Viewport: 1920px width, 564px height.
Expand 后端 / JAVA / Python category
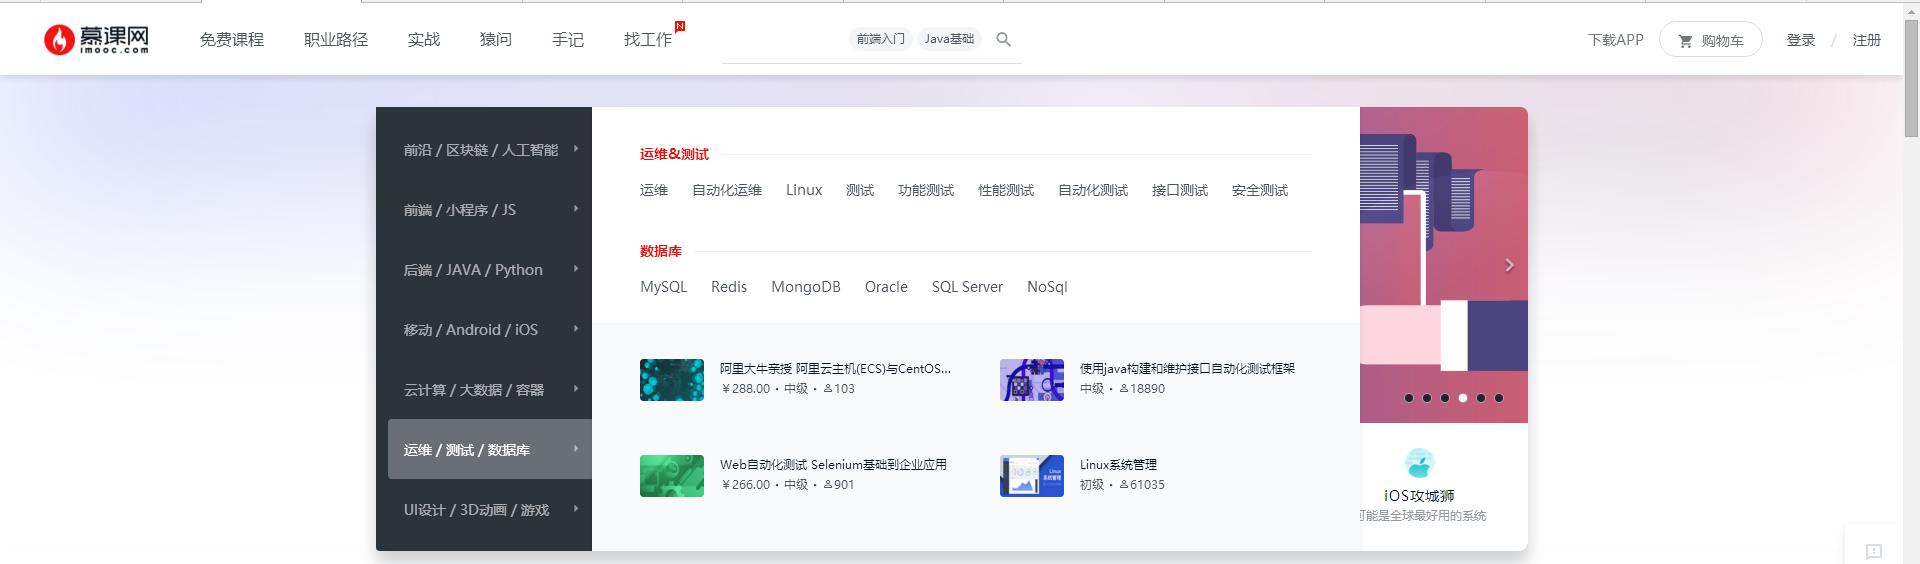(x=490, y=270)
